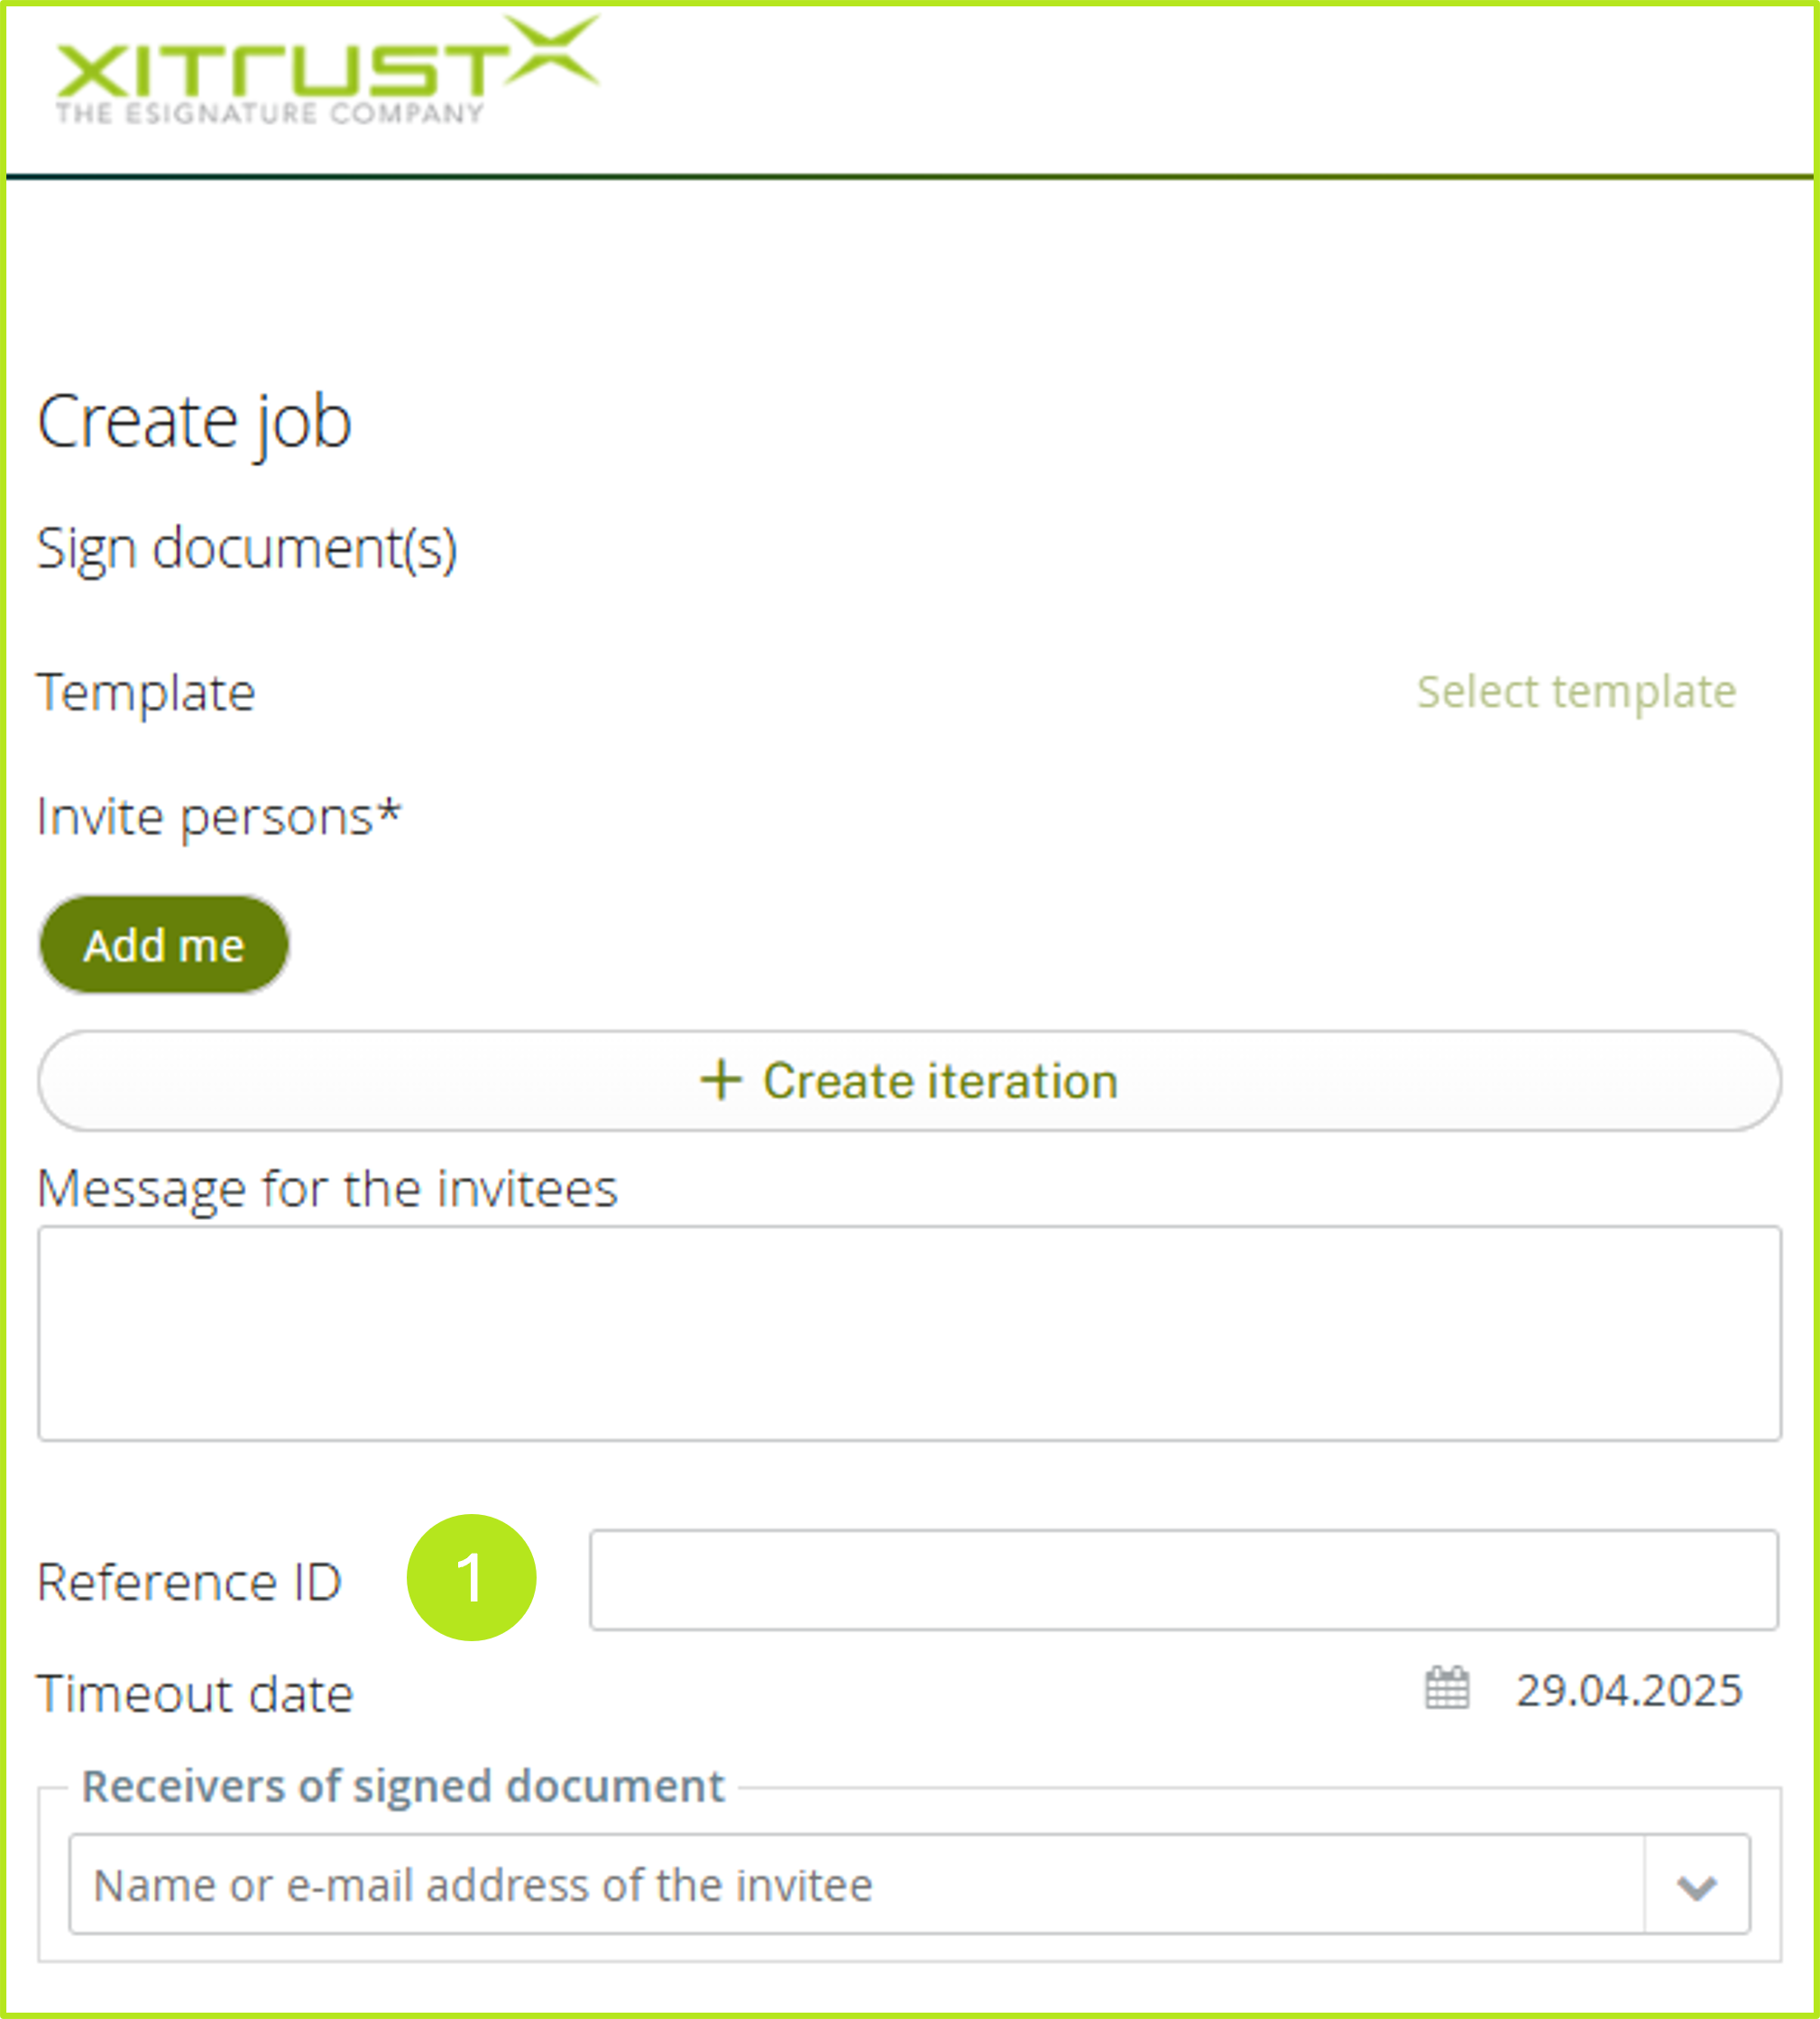Focus the Message for the invitees textbox
The width and height of the screenshot is (1820, 2019).
[908, 1332]
